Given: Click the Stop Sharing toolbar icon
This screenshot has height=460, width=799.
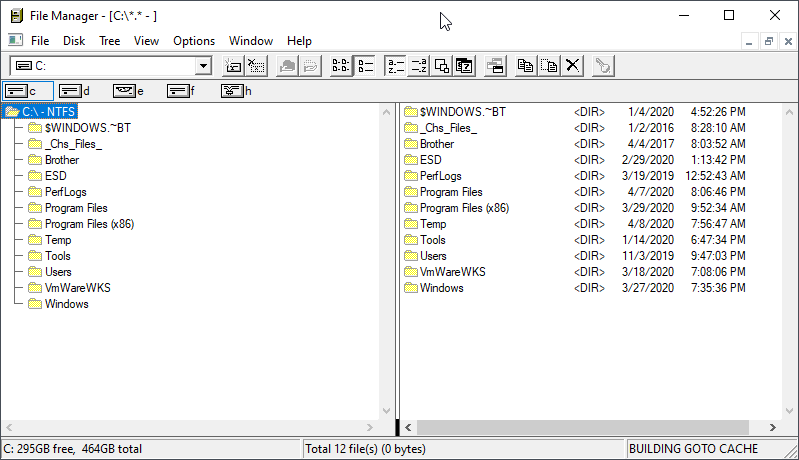Looking at the screenshot, I should (310, 66).
